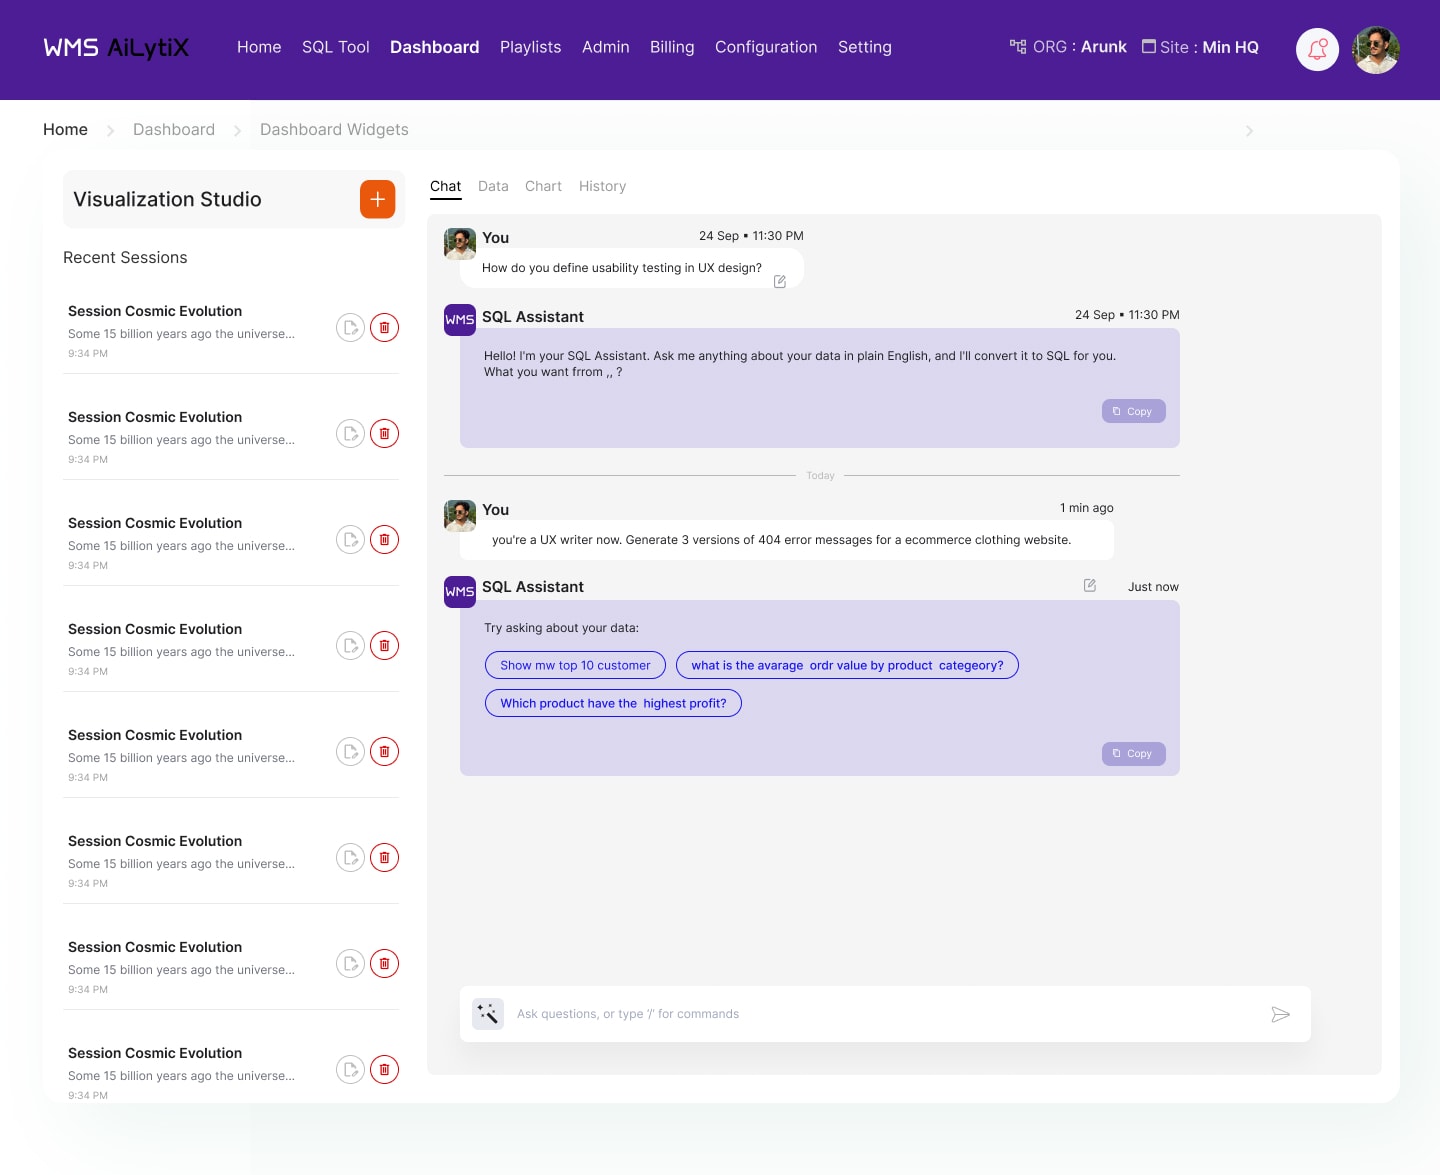1440x1175 pixels.
Task: Click the magic wand icon in chat input
Action: [488, 1014]
